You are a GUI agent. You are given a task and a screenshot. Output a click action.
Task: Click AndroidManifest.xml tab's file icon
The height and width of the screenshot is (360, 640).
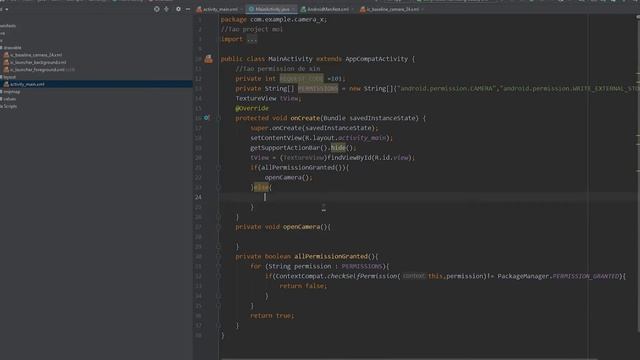[x=303, y=9]
